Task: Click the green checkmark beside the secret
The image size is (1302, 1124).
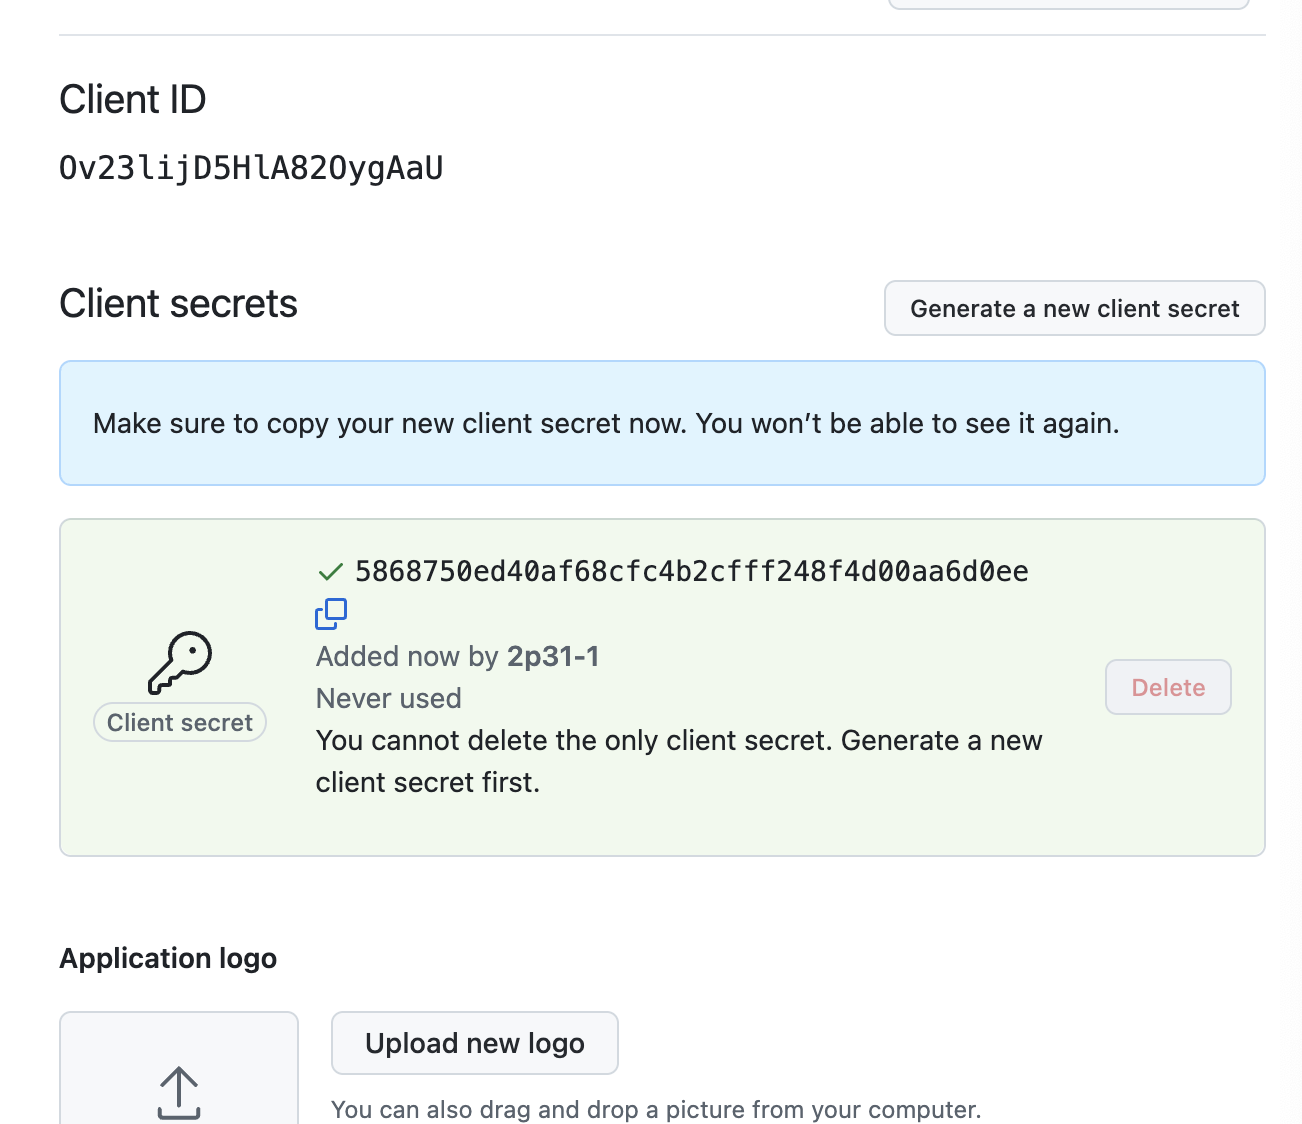Action: (x=330, y=572)
